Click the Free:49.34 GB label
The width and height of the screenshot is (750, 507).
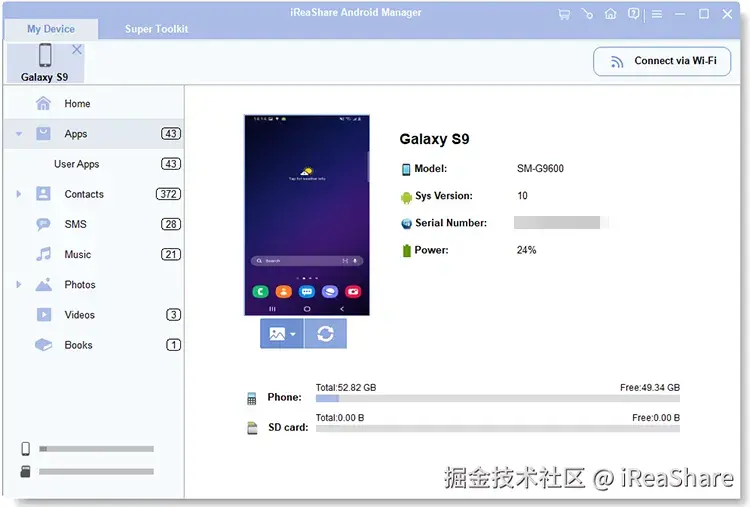[x=650, y=387]
